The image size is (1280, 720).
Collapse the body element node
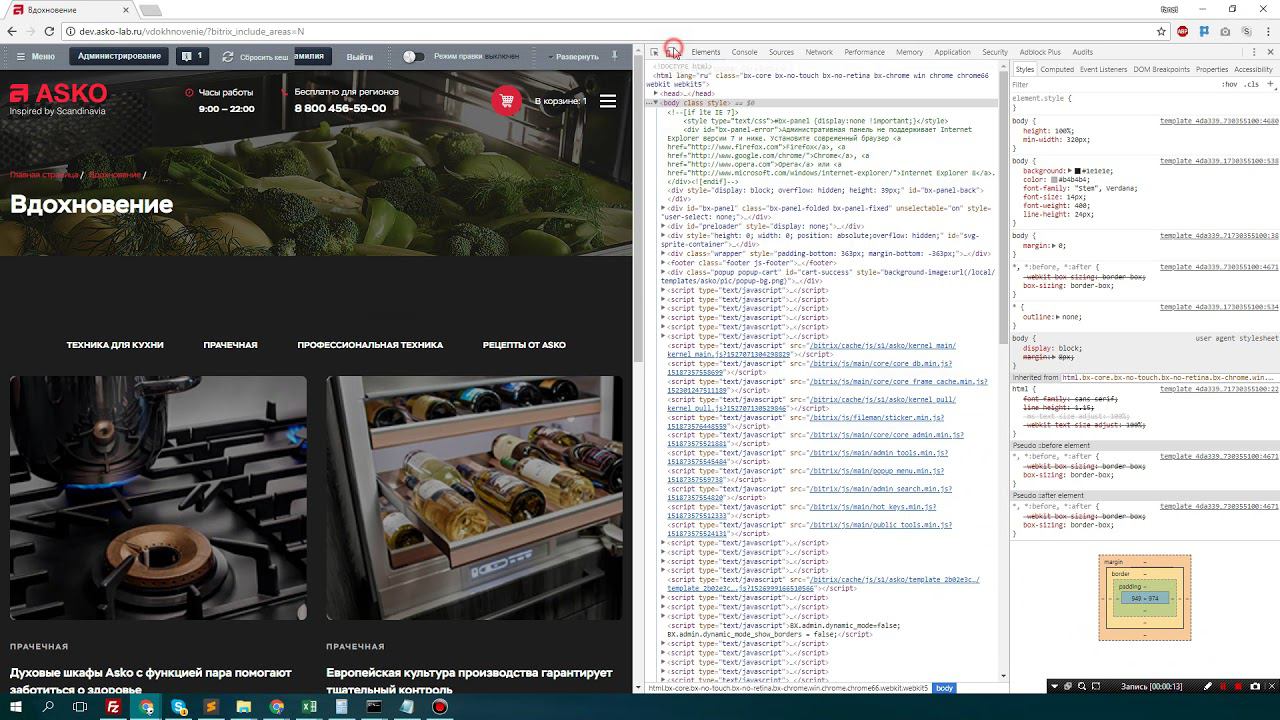point(656,103)
